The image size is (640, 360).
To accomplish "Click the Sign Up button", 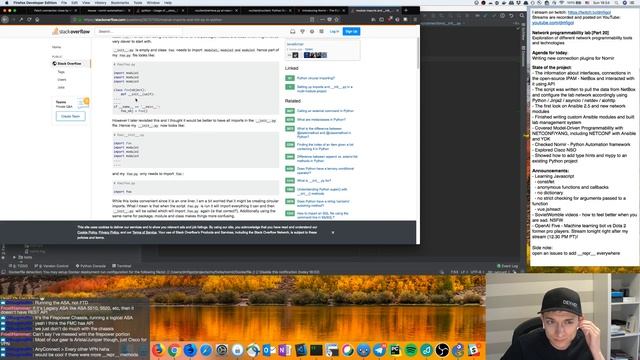I will click(x=351, y=31).
